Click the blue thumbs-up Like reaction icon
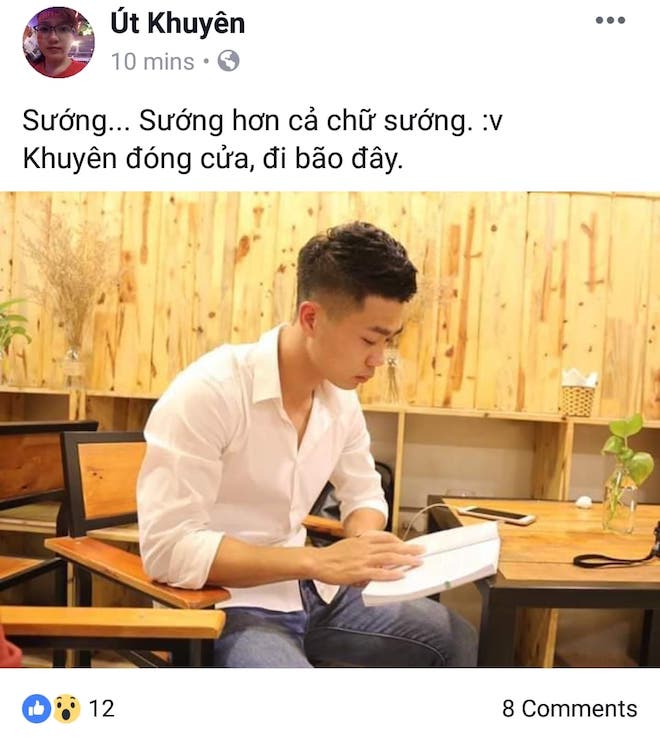660x743 pixels. (x=36, y=709)
